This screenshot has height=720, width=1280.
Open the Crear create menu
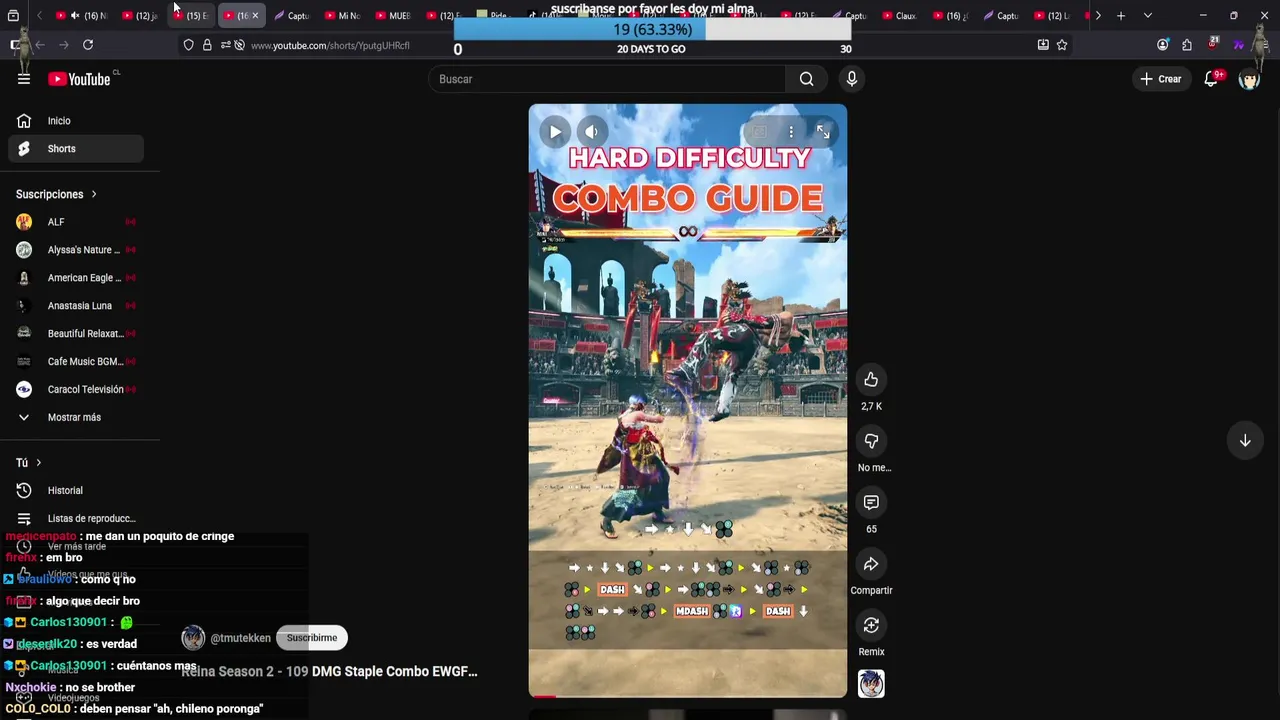(1160, 79)
